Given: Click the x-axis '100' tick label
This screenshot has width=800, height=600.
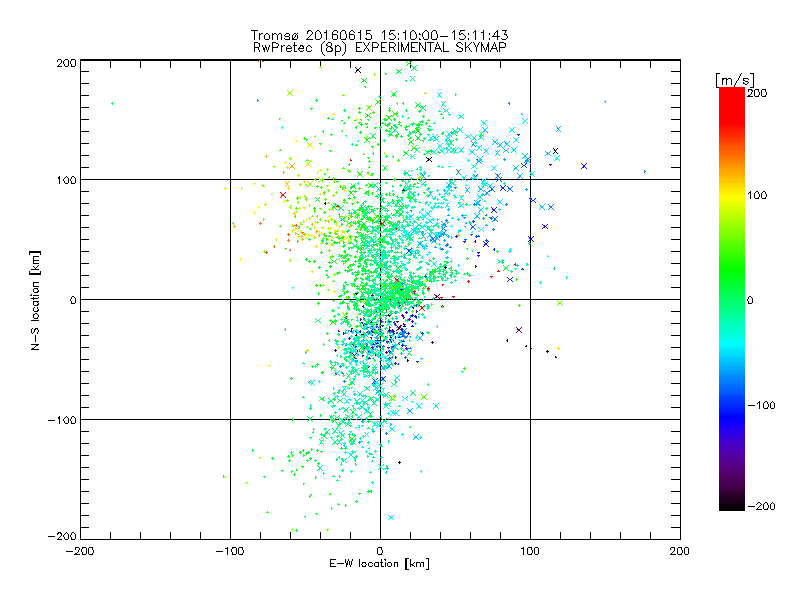Looking at the screenshot, I should [530, 551].
